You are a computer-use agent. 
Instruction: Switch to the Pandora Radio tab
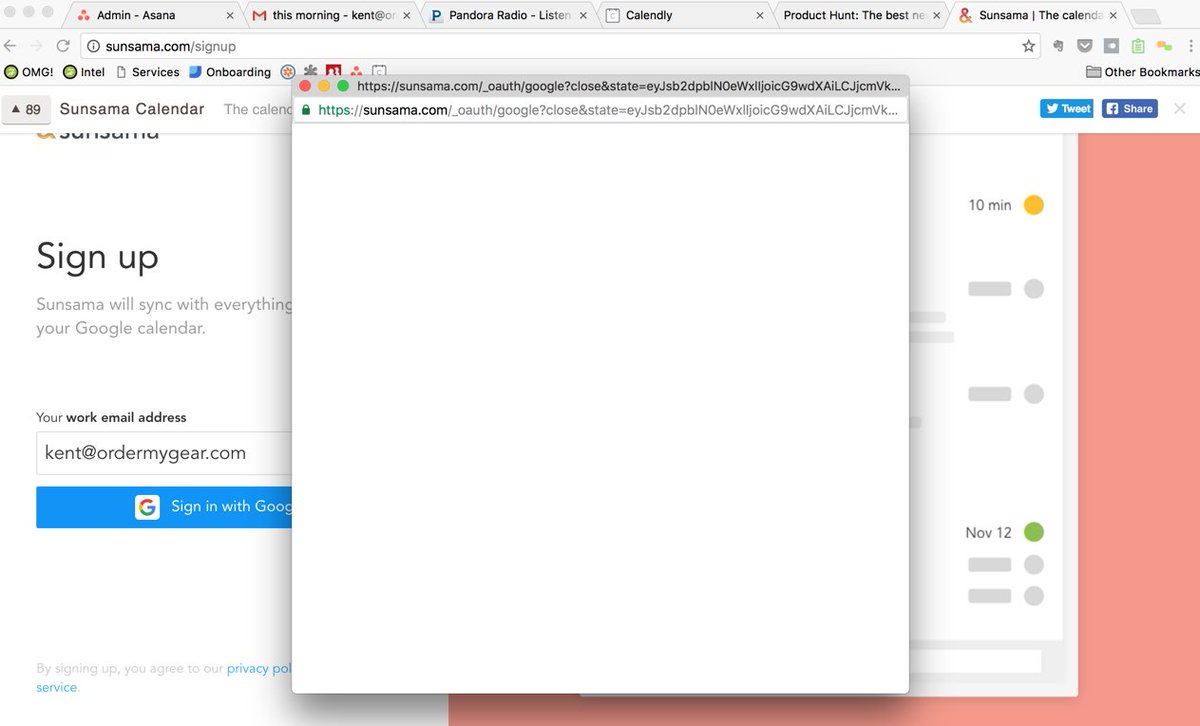(507, 15)
